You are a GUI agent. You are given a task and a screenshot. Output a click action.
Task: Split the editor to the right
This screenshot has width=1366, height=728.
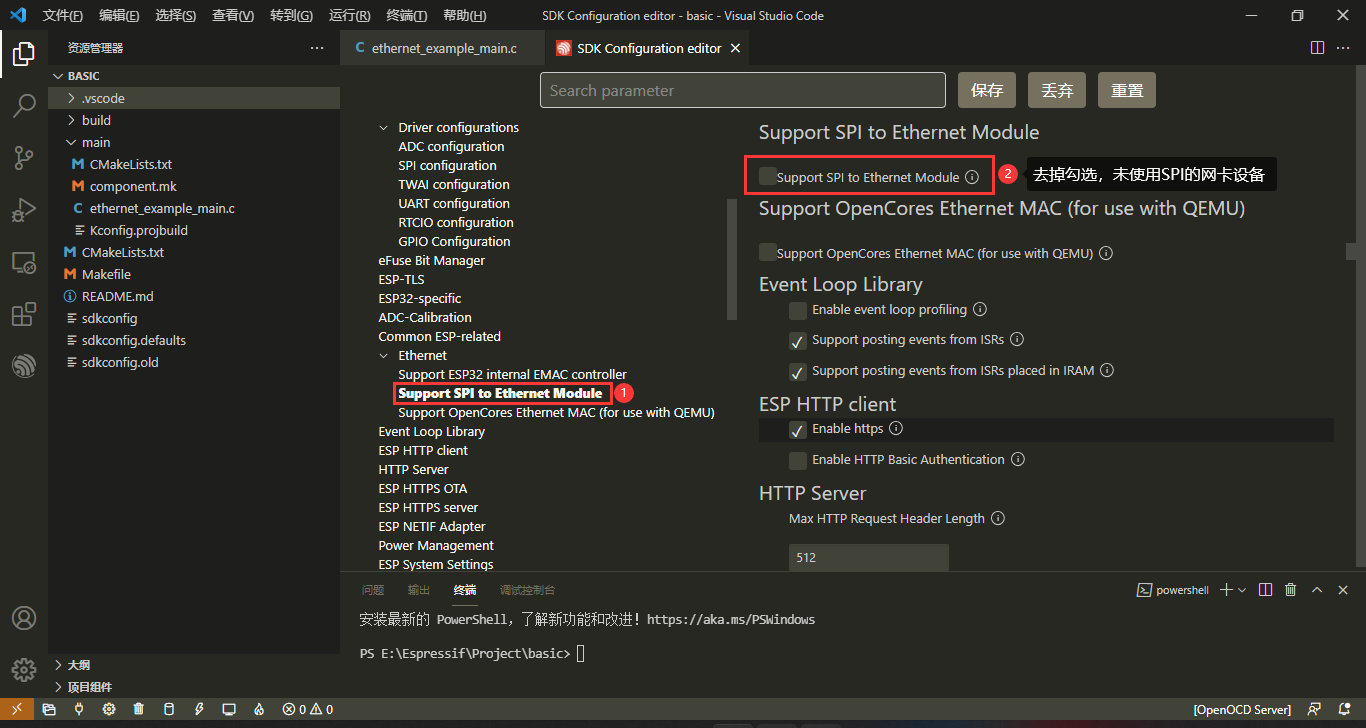coord(1317,47)
